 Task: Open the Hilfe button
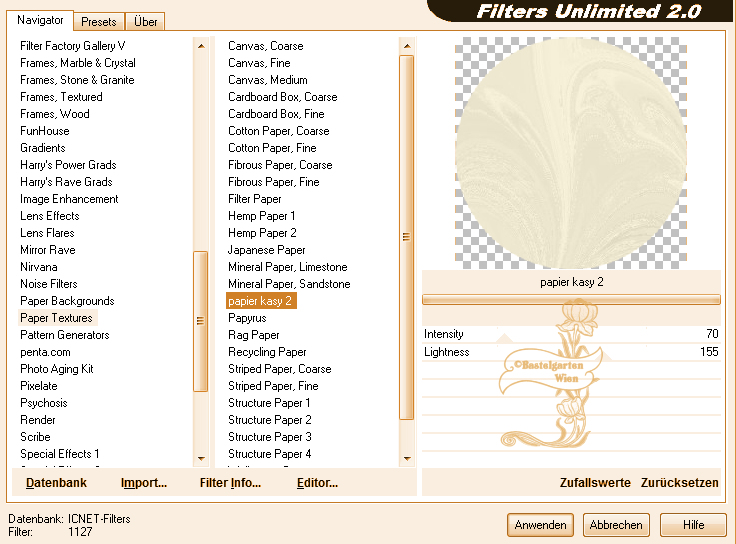pos(693,524)
